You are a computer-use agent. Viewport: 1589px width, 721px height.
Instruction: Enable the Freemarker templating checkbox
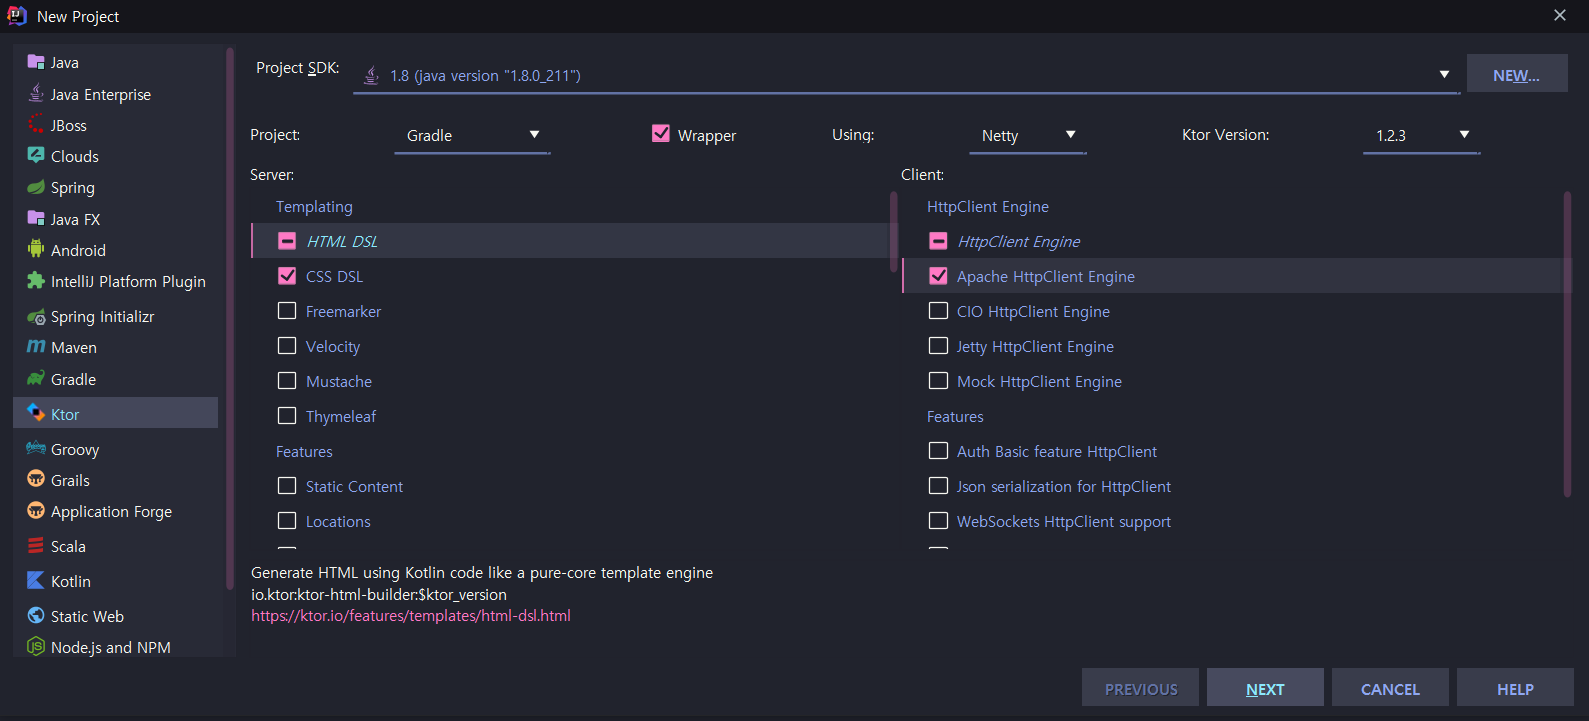(x=287, y=311)
